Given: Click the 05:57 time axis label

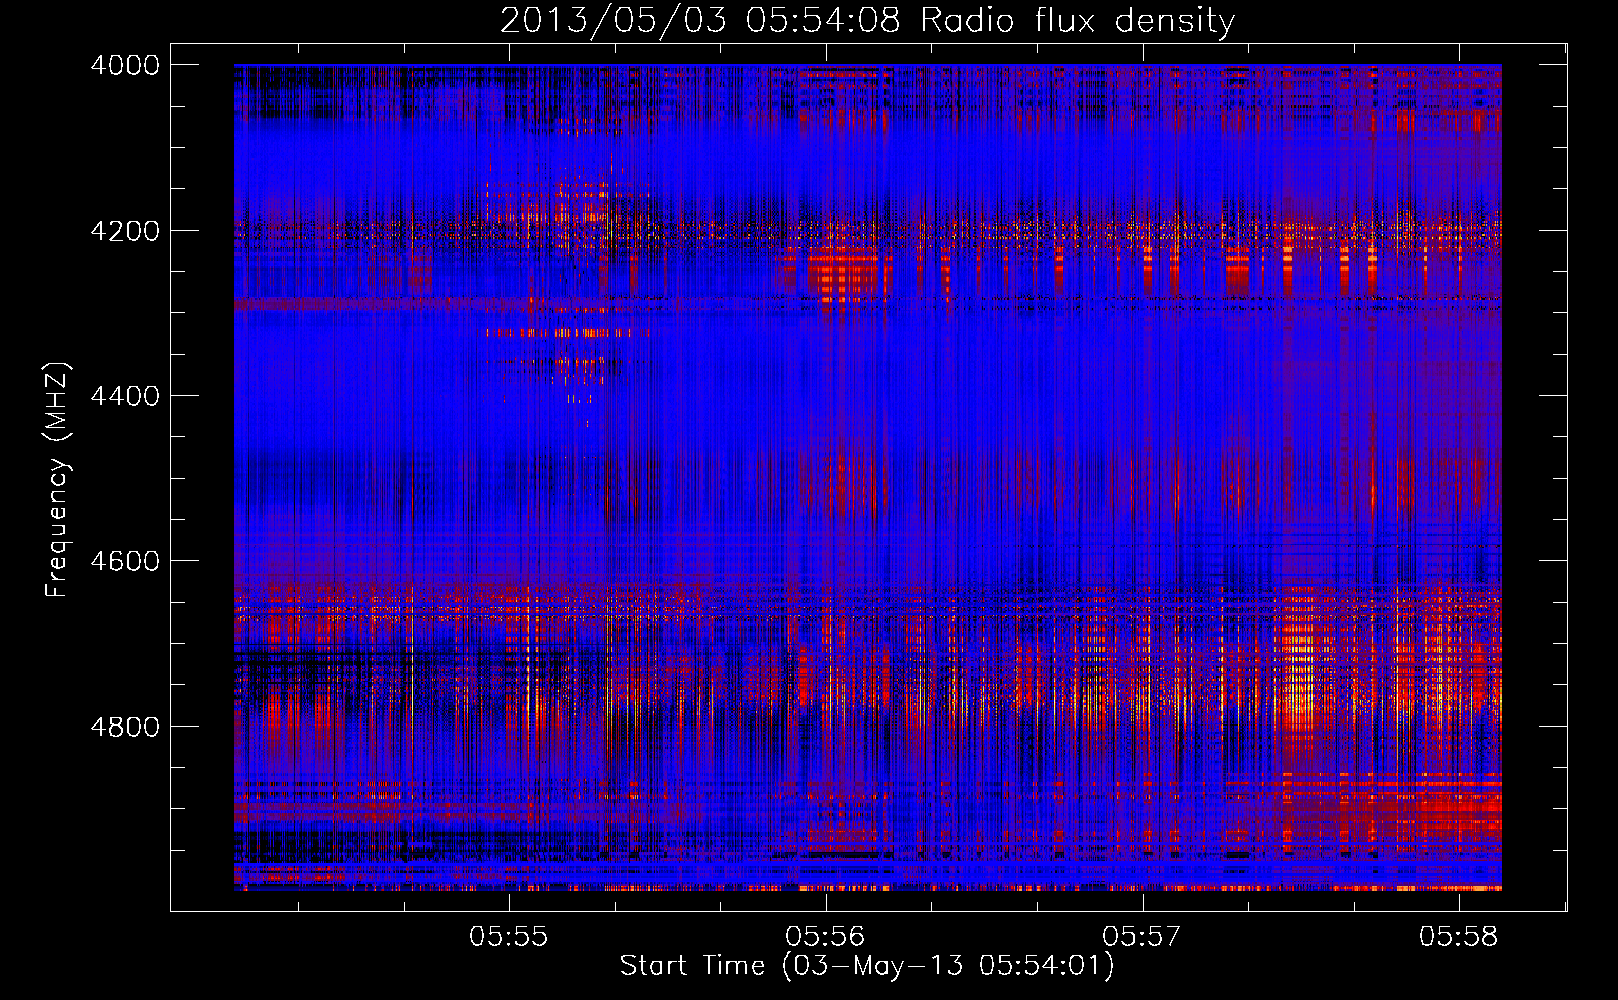Looking at the screenshot, I should (x=1141, y=936).
